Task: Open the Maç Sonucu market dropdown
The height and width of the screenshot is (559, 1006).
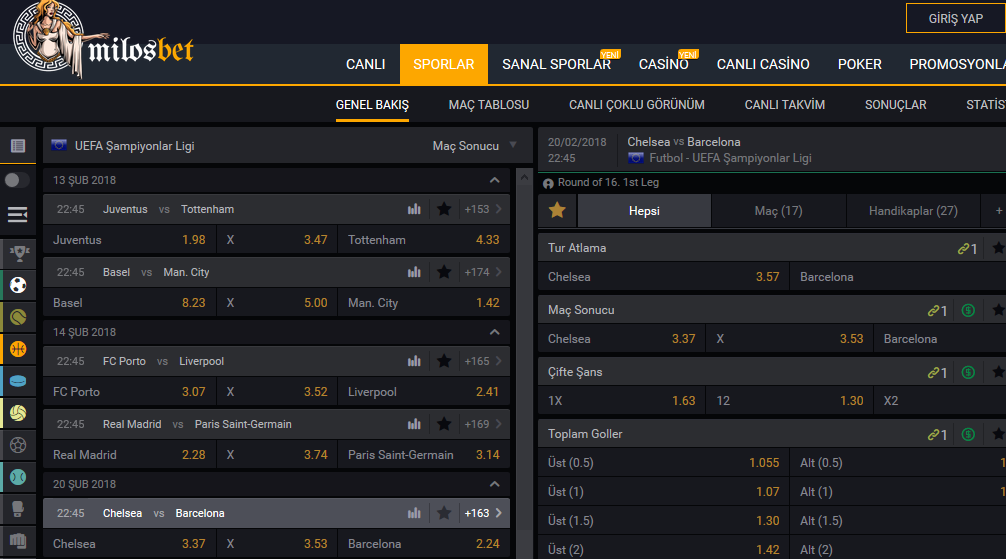Action: (x=475, y=146)
